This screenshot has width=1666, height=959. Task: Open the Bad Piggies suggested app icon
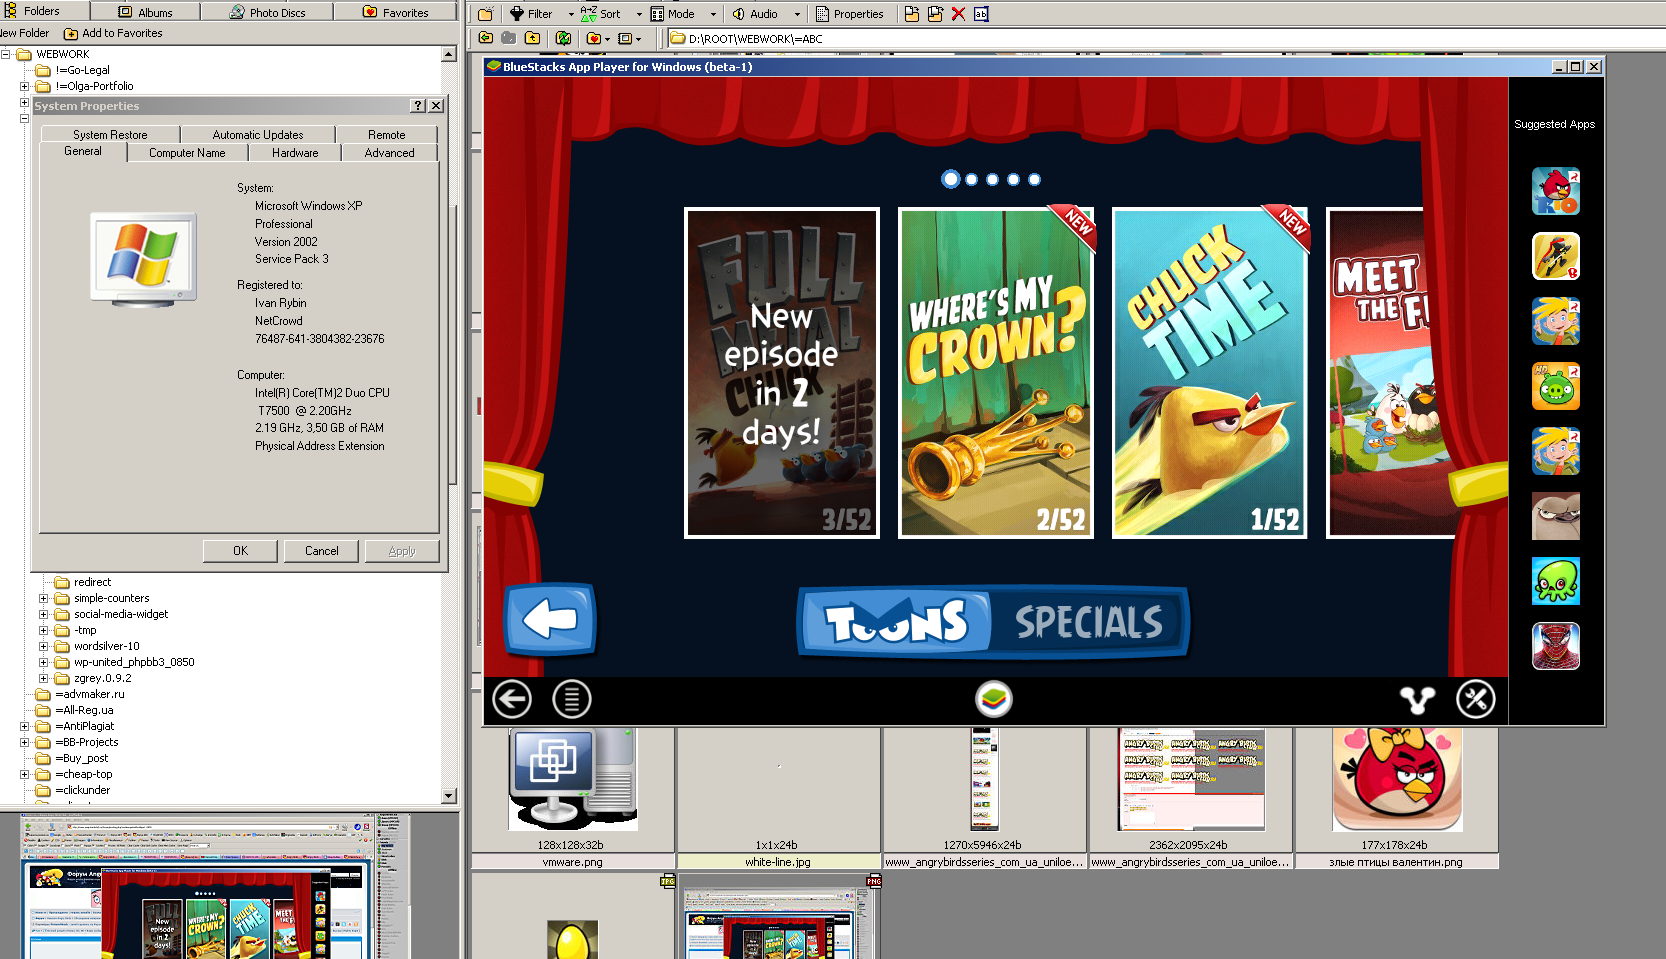tap(1556, 386)
